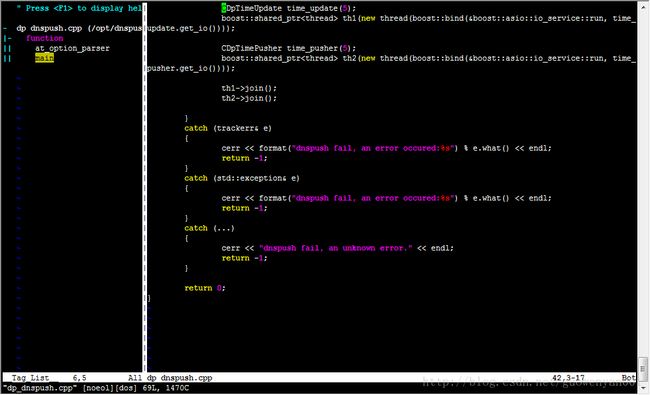Image resolution: width=650 pixels, height=395 pixels.
Task: Click the '[noeol][dos] 69L, 1470C' message
Action: tap(136, 388)
